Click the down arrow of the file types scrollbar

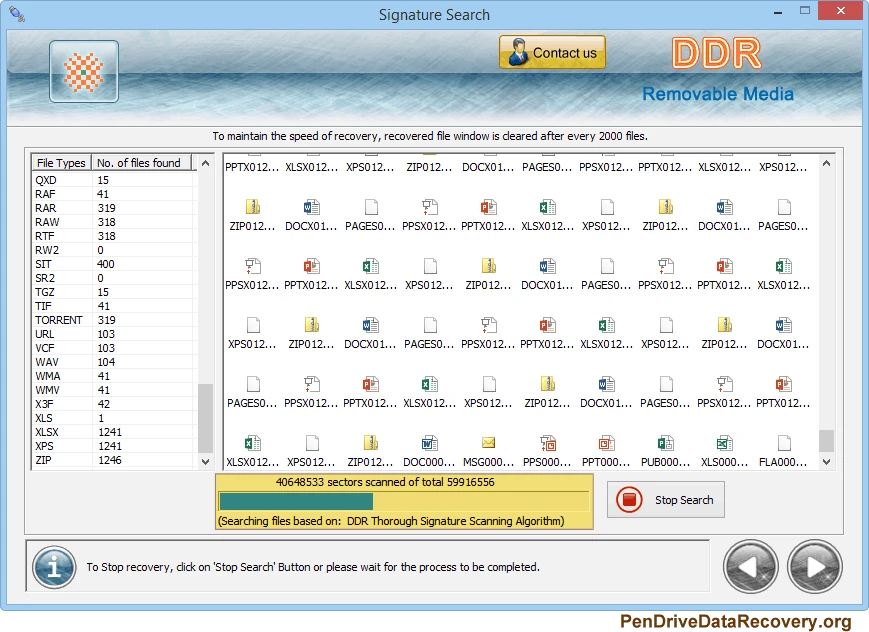(205, 460)
